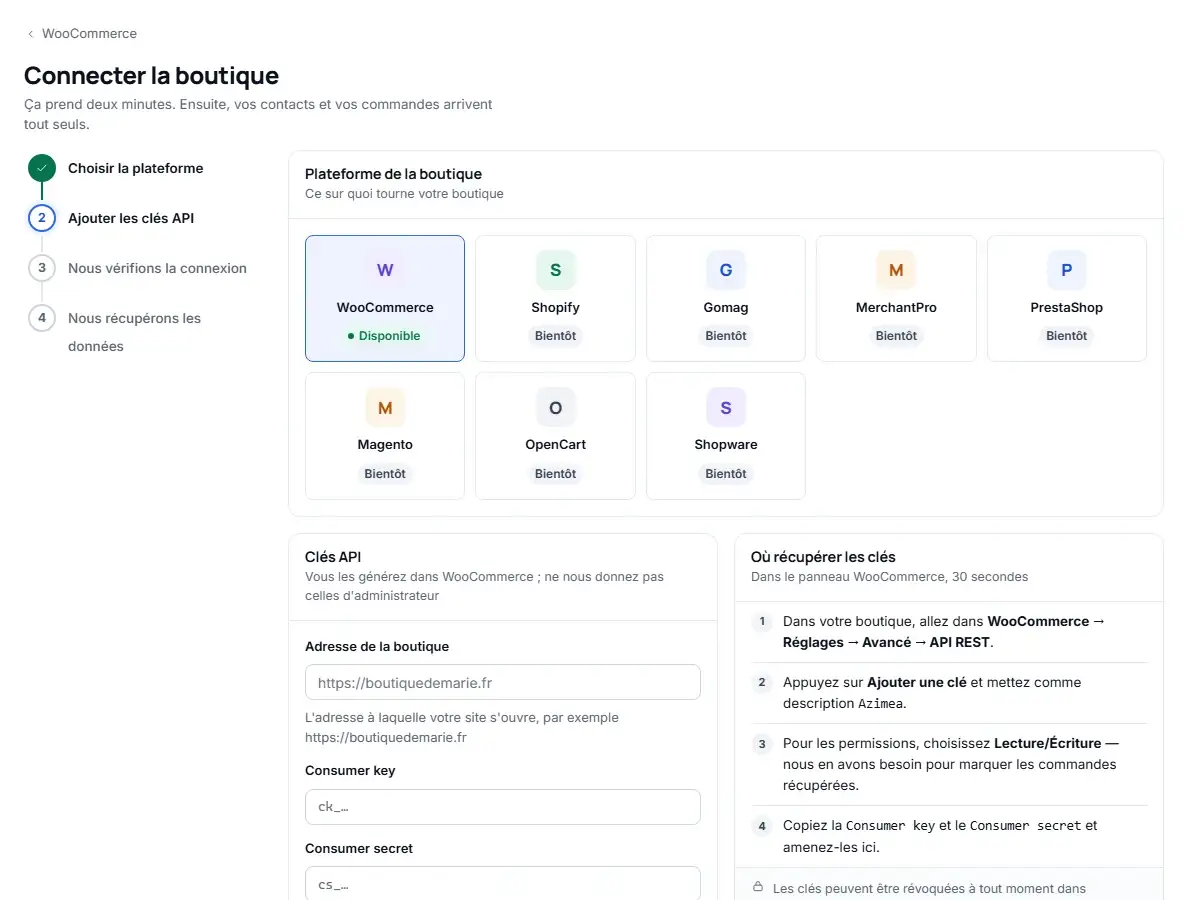1188x900 pixels.
Task: Click the Consumer secret field label
Action: (359, 848)
